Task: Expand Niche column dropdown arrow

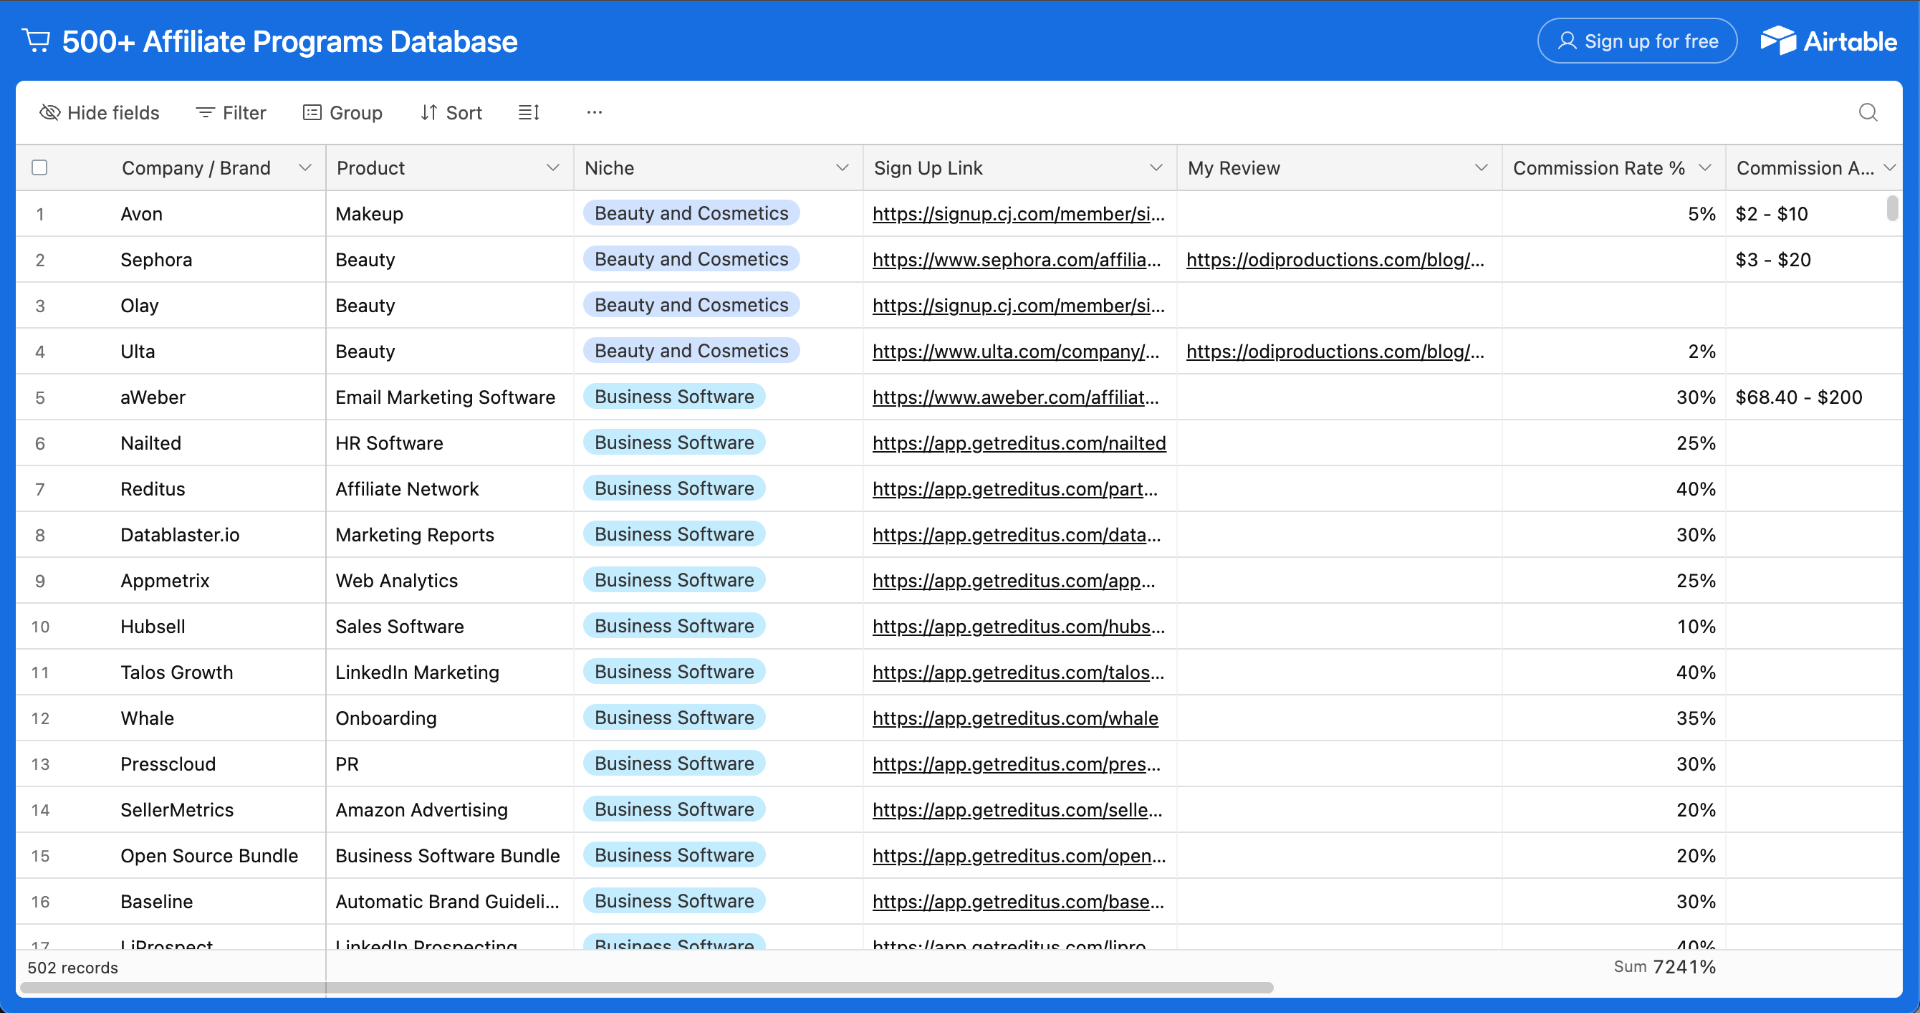Action: point(842,168)
